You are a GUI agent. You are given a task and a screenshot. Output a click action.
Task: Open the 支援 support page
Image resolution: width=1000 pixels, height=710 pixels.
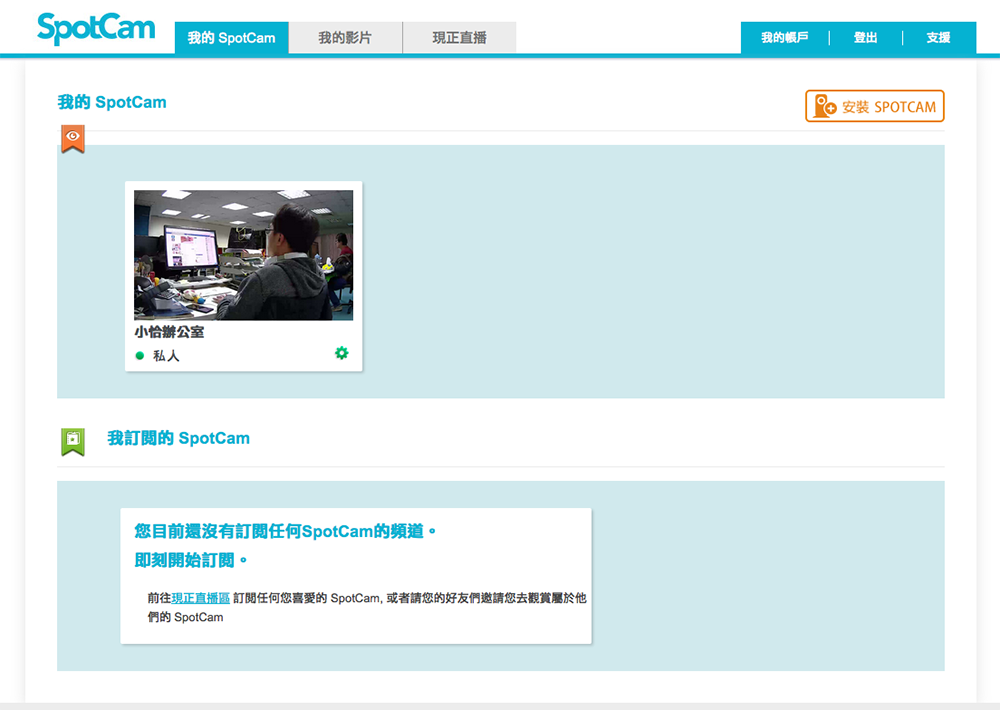[938, 38]
